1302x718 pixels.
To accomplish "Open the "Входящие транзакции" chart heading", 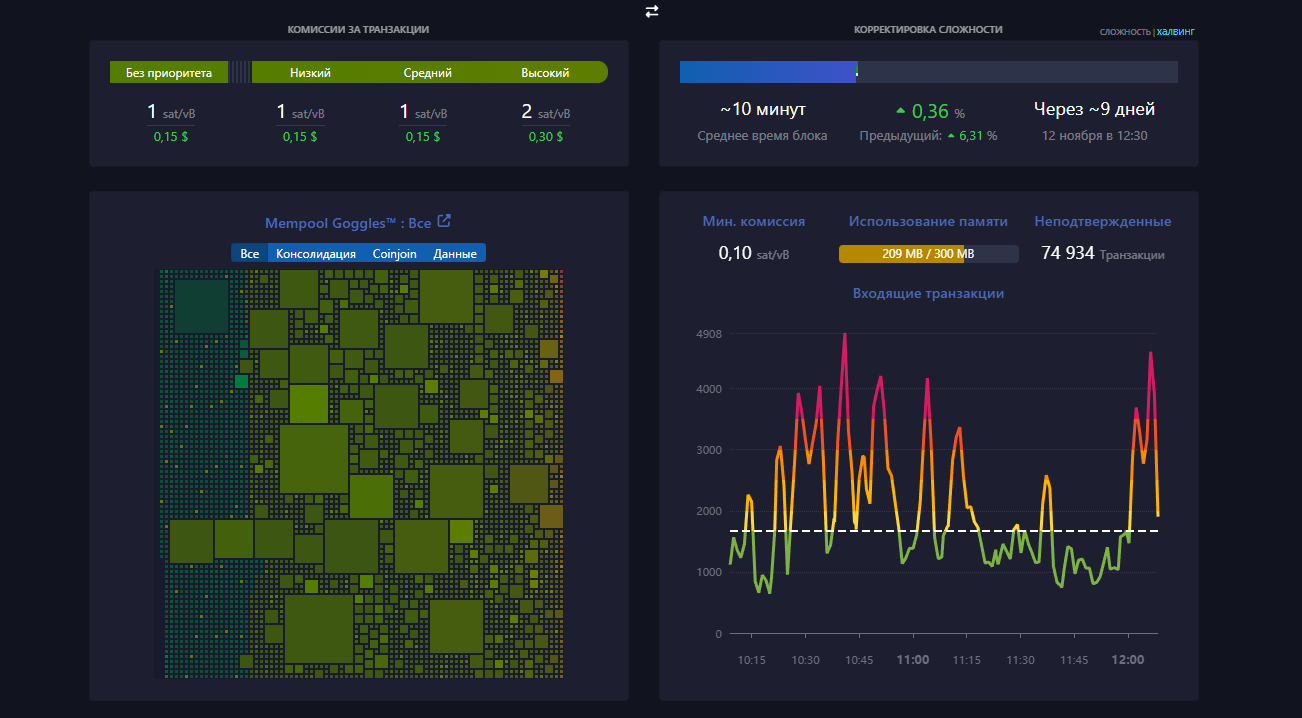I will click(928, 294).
